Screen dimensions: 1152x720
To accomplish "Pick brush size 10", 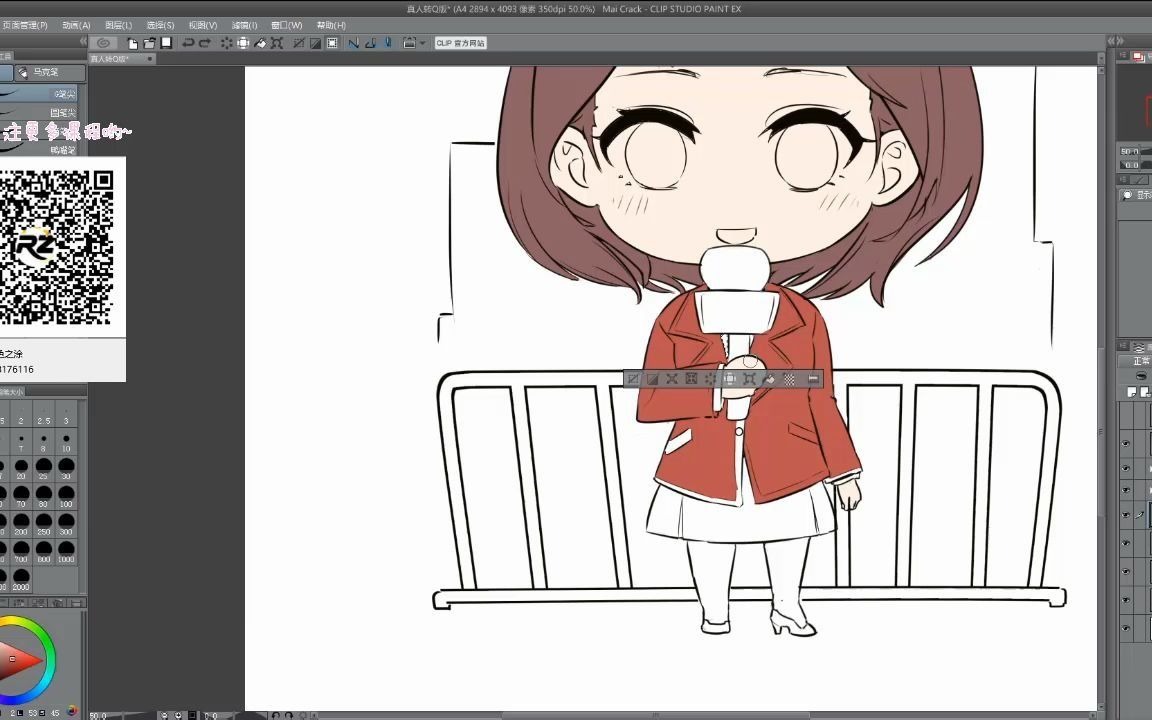I will tap(66, 443).
